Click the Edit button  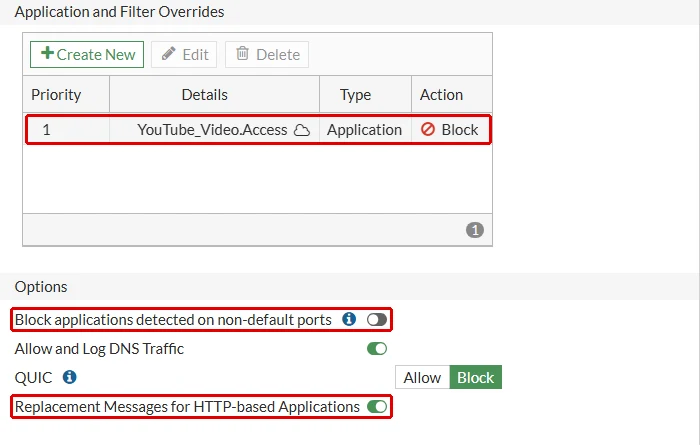[184, 54]
